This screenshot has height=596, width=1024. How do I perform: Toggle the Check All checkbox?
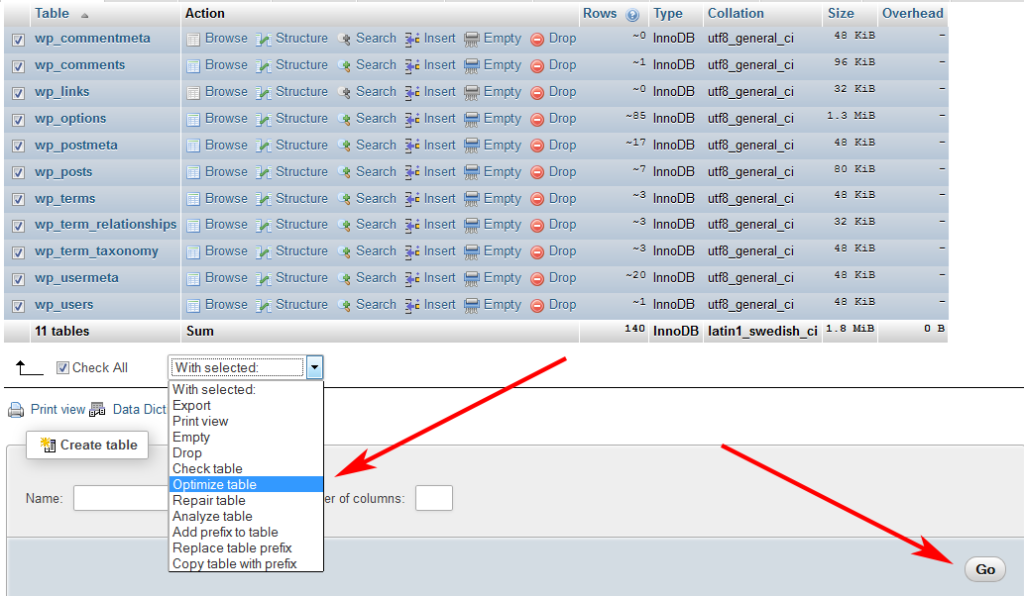(63, 368)
